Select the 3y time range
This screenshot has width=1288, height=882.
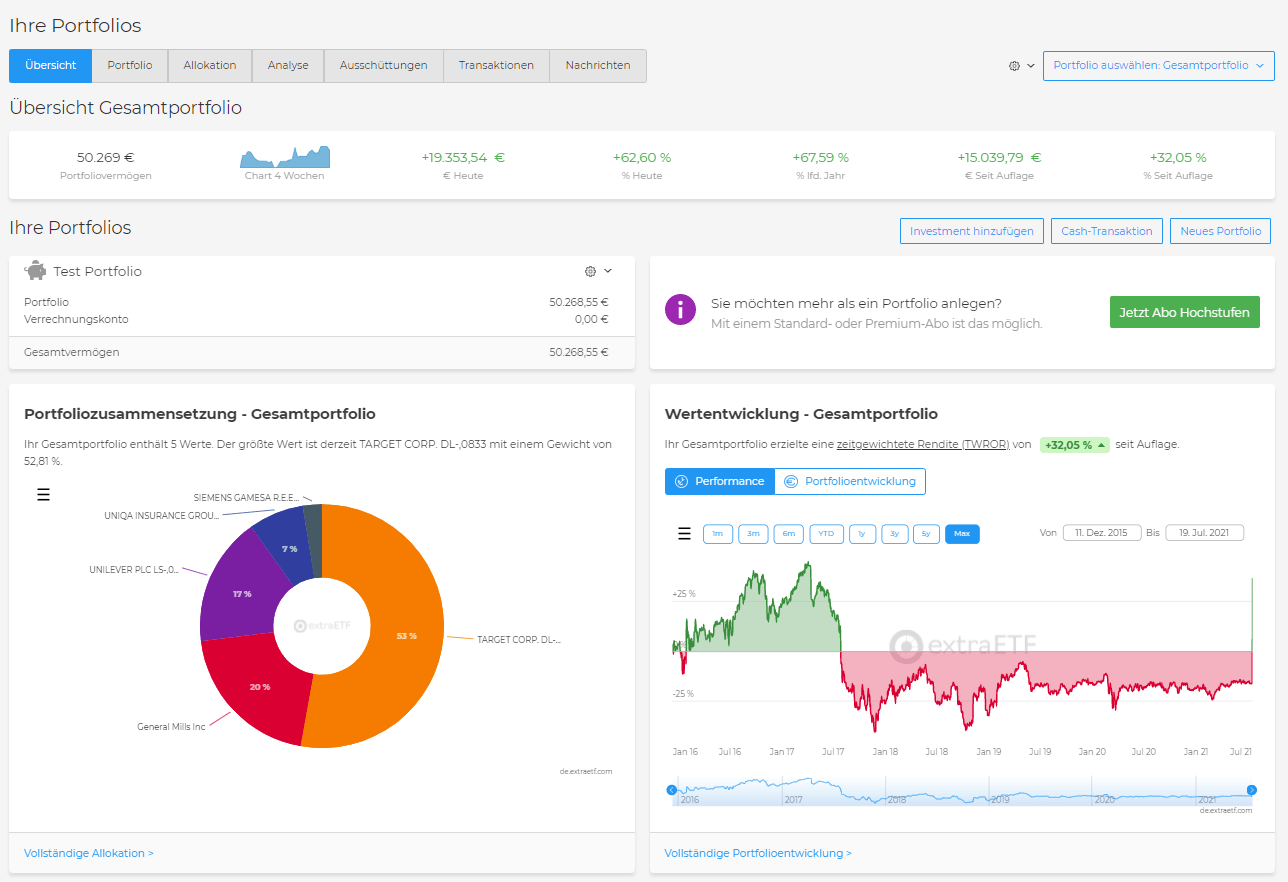[x=894, y=534]
